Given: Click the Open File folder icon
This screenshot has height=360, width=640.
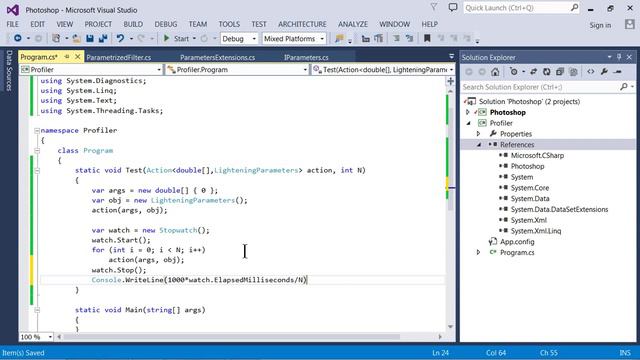Looking at the screenshot, I should 76,38.
